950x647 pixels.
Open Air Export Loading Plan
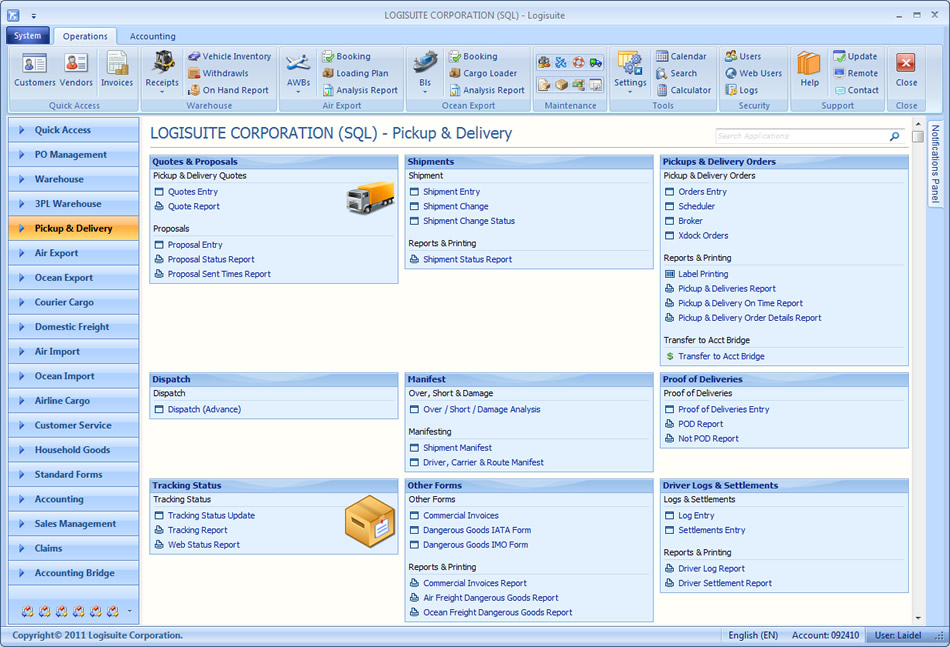[x=356, y=73]
